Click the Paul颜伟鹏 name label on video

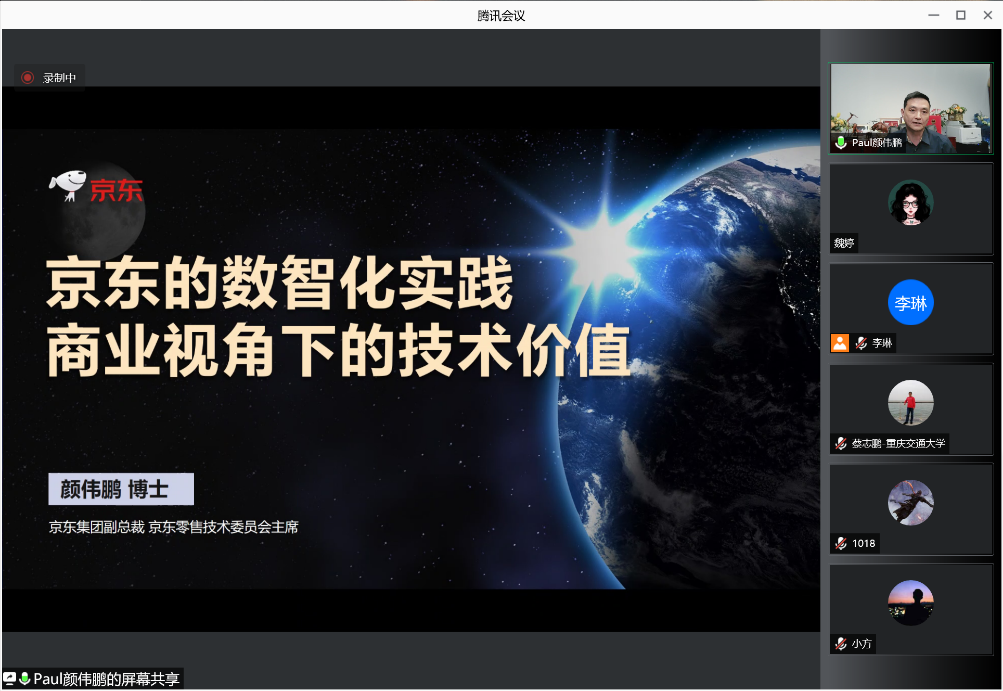coord(877,143)
